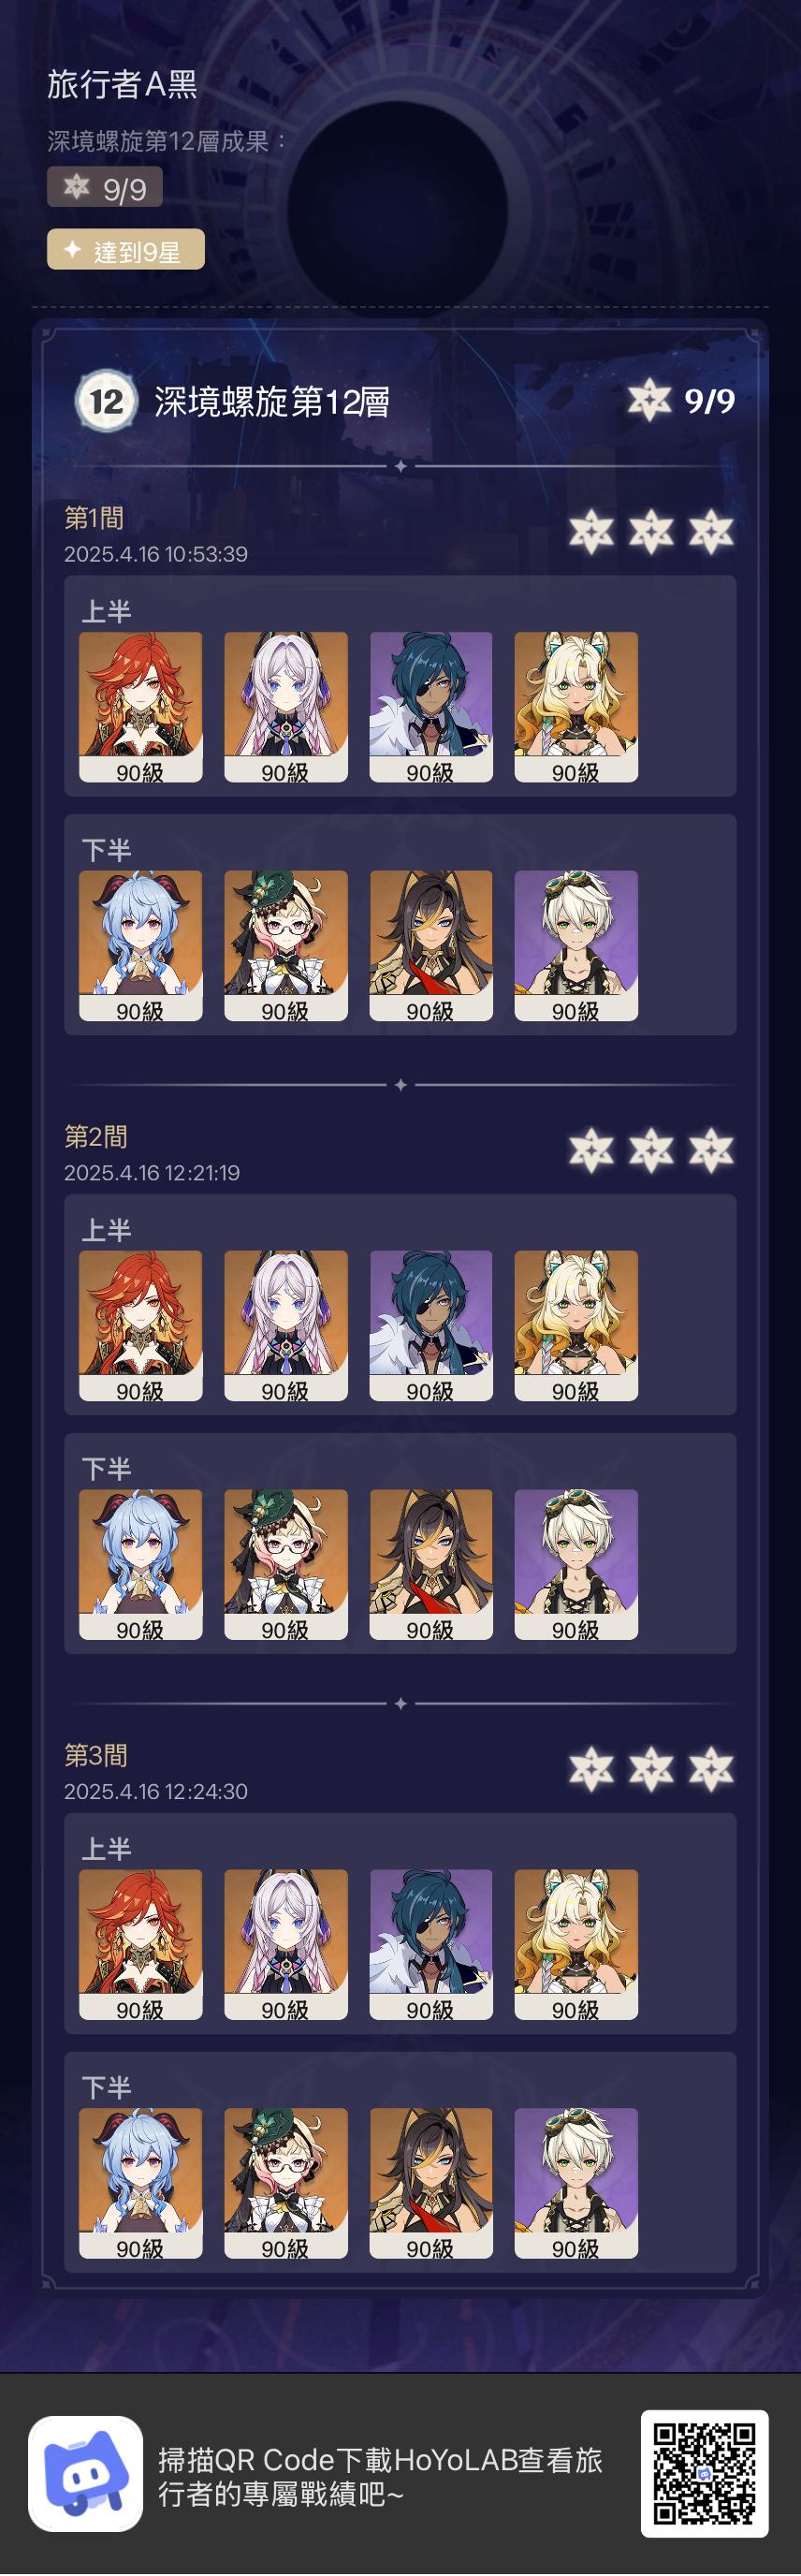Click the third star of Chamber 2 rating
This screenshot has height=2576, width=801.
pos(711,1150)
